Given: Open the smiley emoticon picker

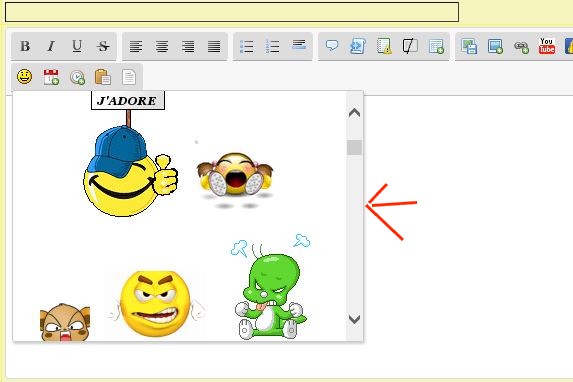Looking at the screenshot, I should pyautogui.click(x=24, y=77).
